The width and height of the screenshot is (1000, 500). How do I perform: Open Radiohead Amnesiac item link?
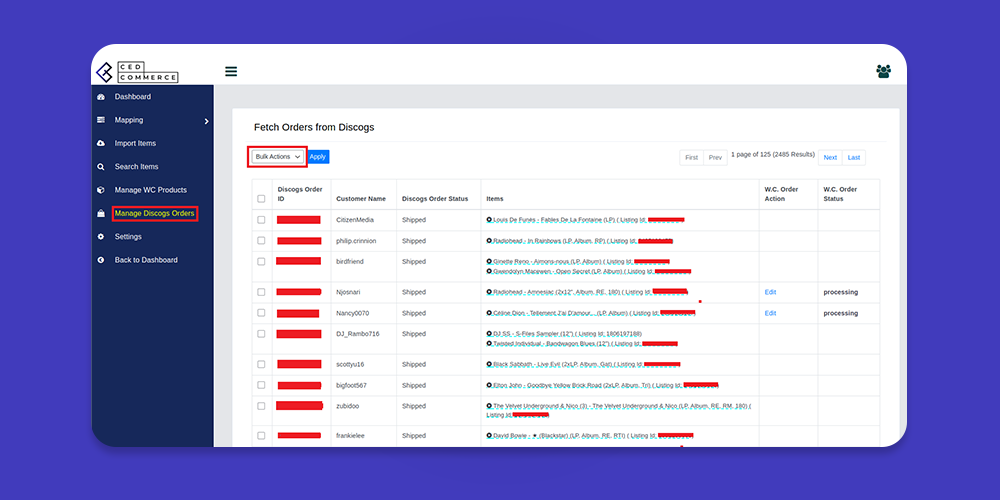pos(587,292)
